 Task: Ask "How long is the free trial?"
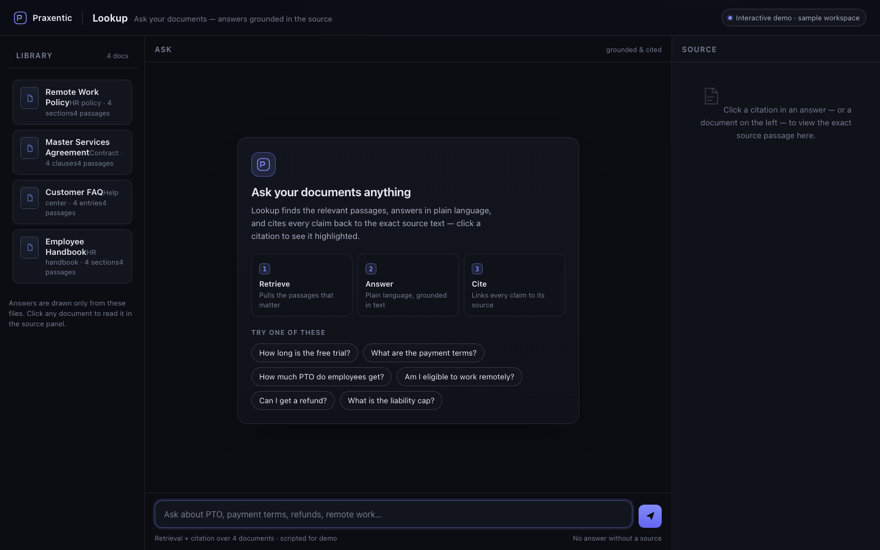tap(304, 353)
